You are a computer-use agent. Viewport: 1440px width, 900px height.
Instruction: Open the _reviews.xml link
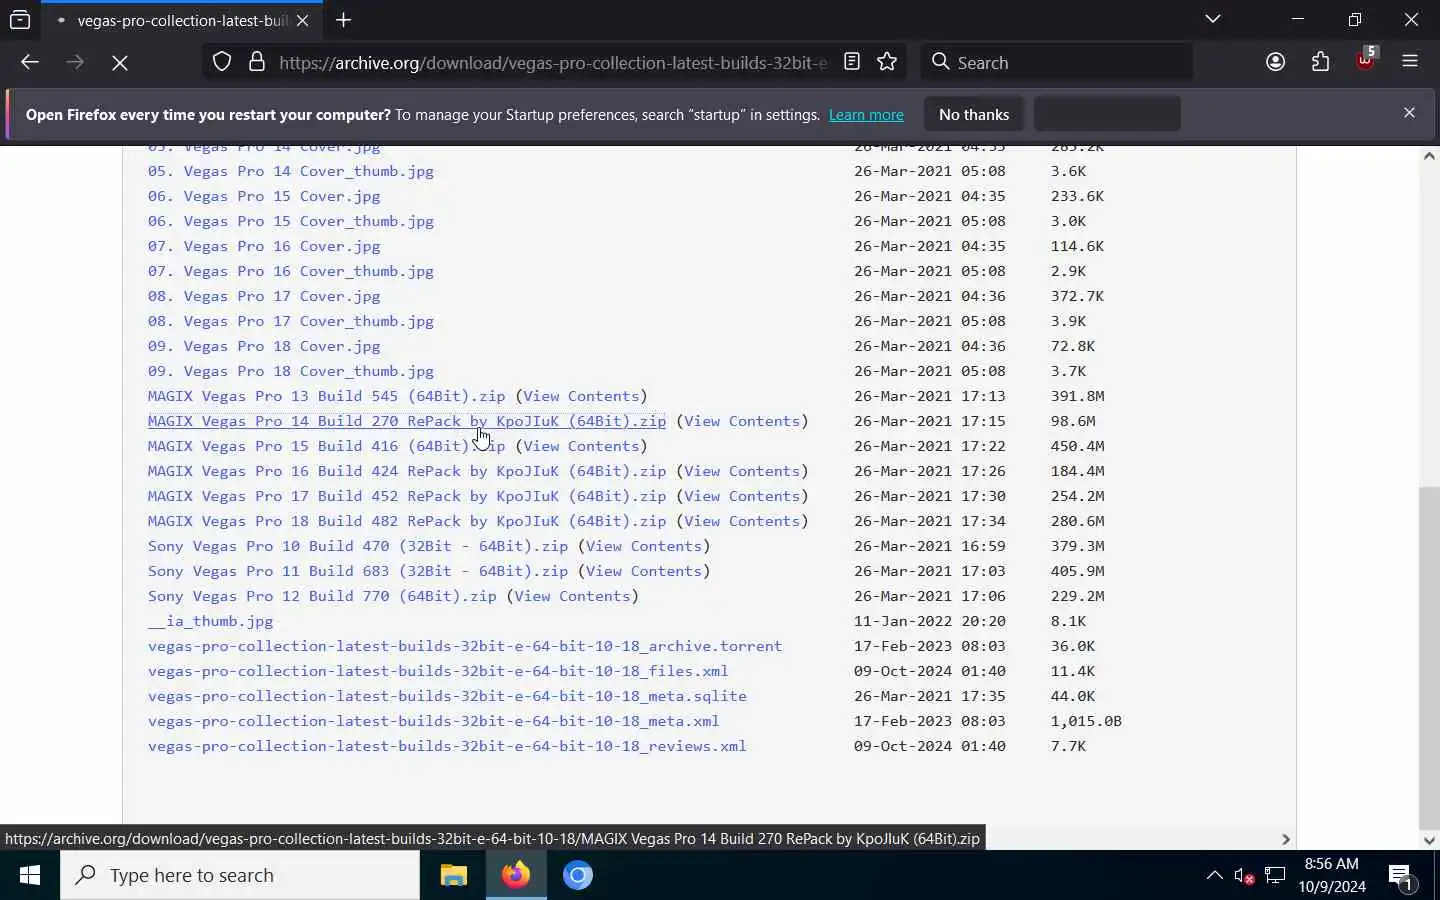(x=447, y=746)
